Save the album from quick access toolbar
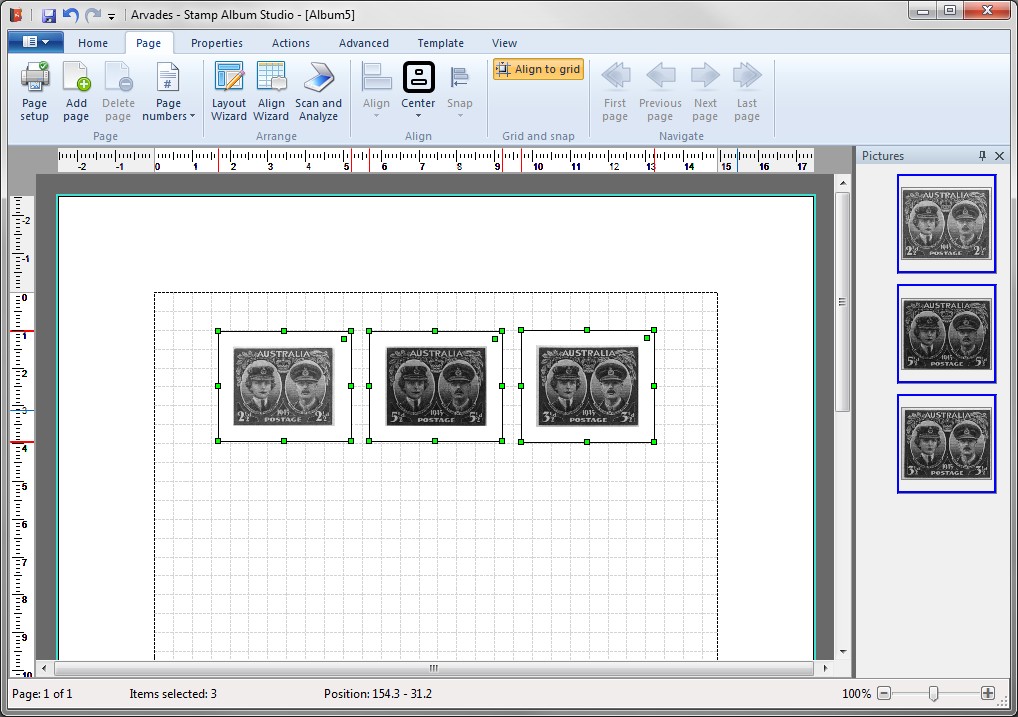The width and height of the screenshot is (1018, 717). point(49,15)
